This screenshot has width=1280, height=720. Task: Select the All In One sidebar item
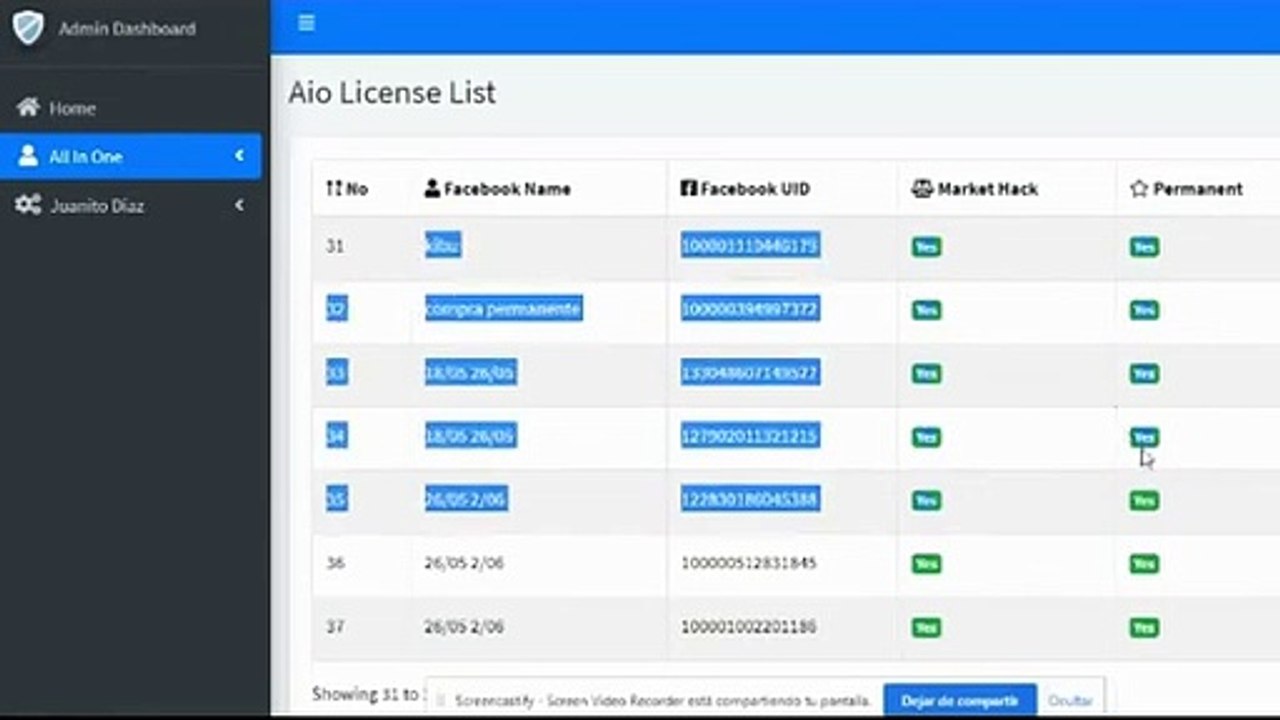(130, 156)
